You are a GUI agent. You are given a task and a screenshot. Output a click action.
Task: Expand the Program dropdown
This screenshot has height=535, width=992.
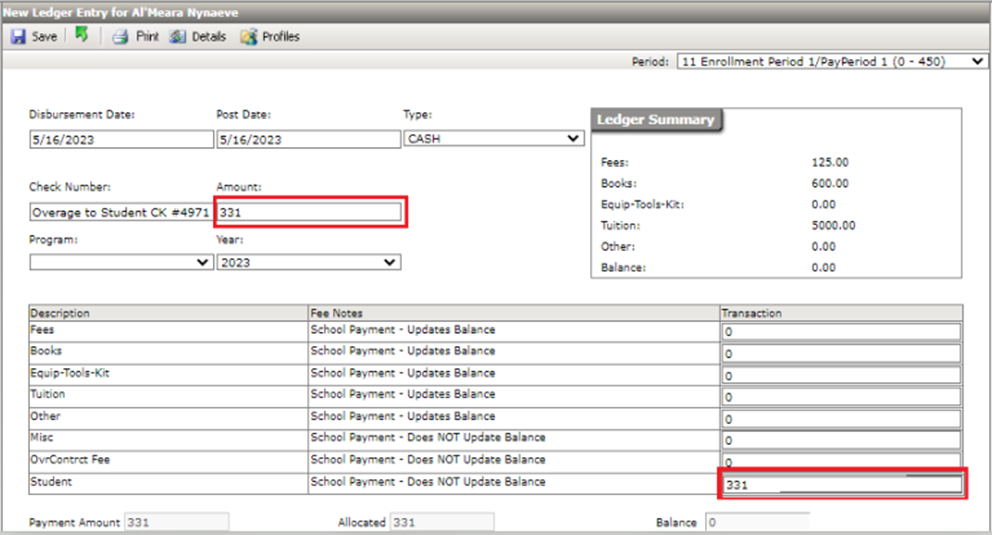pos(120,262)
